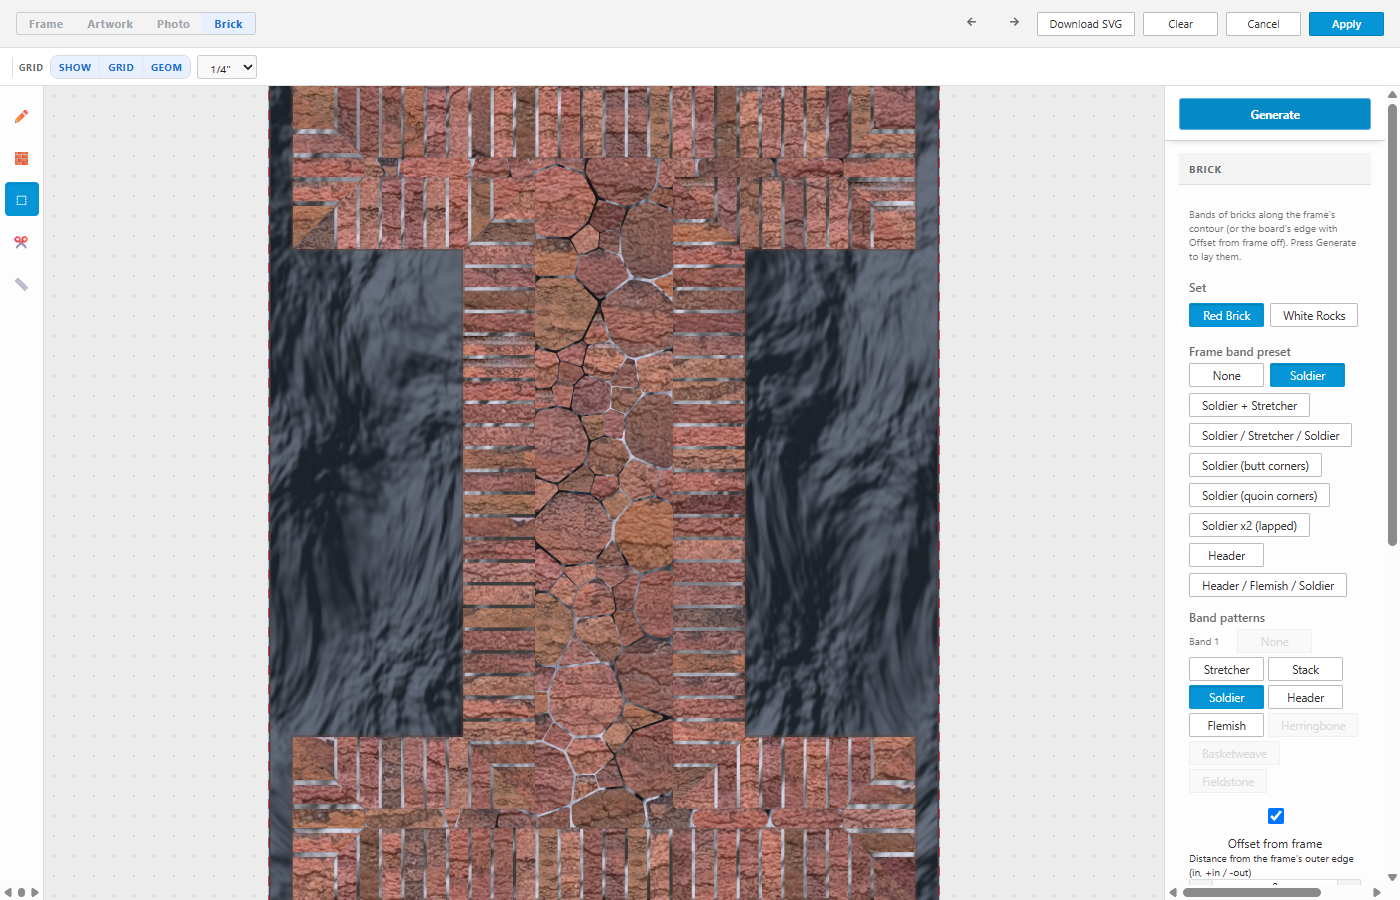Select Soldier / Stretcher / Soldier preset
This screenshot has height=900, width=1400.
coord(1270,435)
